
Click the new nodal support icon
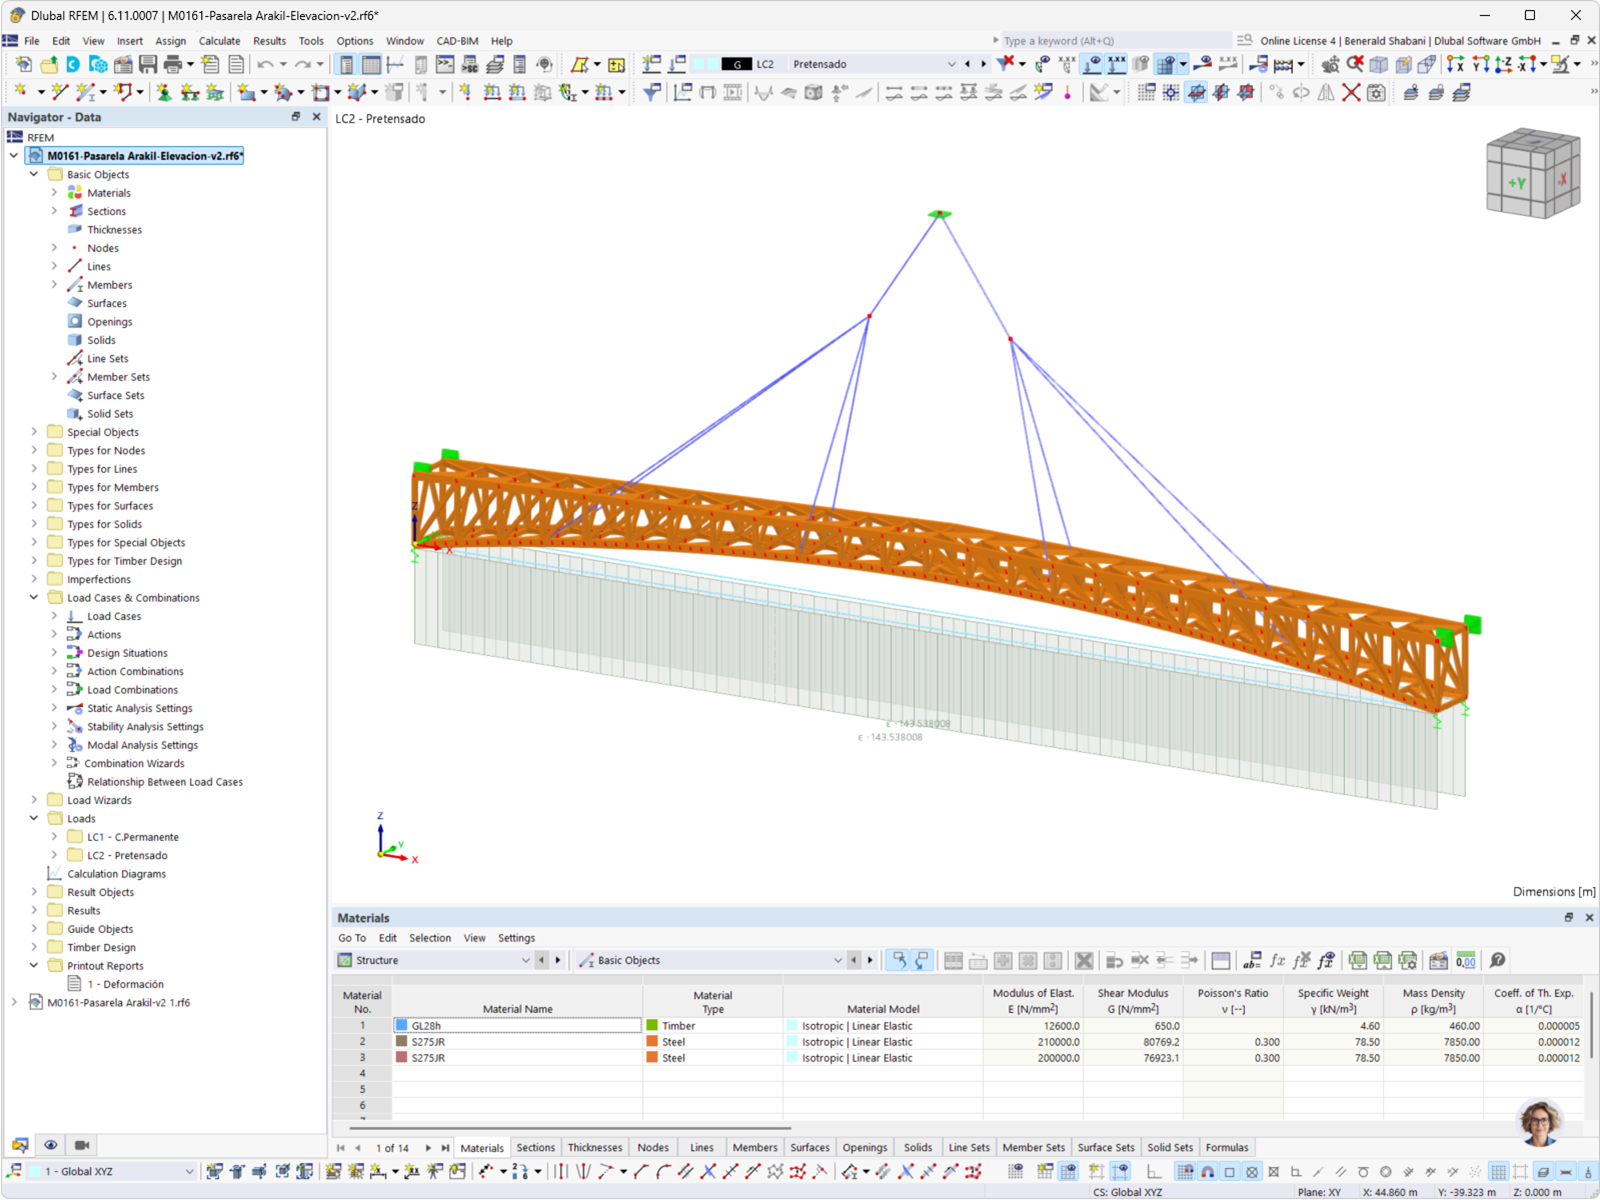pos(164,92)
